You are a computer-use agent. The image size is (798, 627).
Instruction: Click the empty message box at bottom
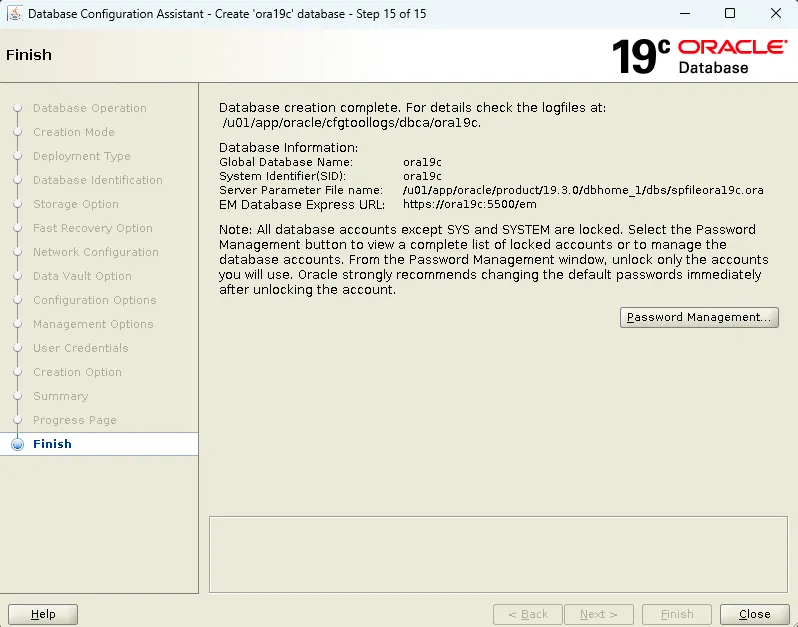tap(498, 555)
